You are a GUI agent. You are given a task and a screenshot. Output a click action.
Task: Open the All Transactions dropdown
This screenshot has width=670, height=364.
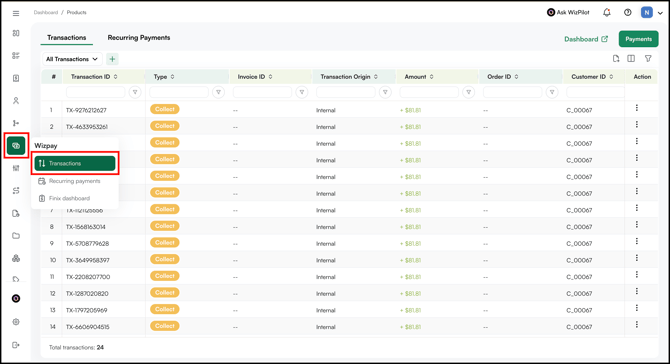coord(72,59)
